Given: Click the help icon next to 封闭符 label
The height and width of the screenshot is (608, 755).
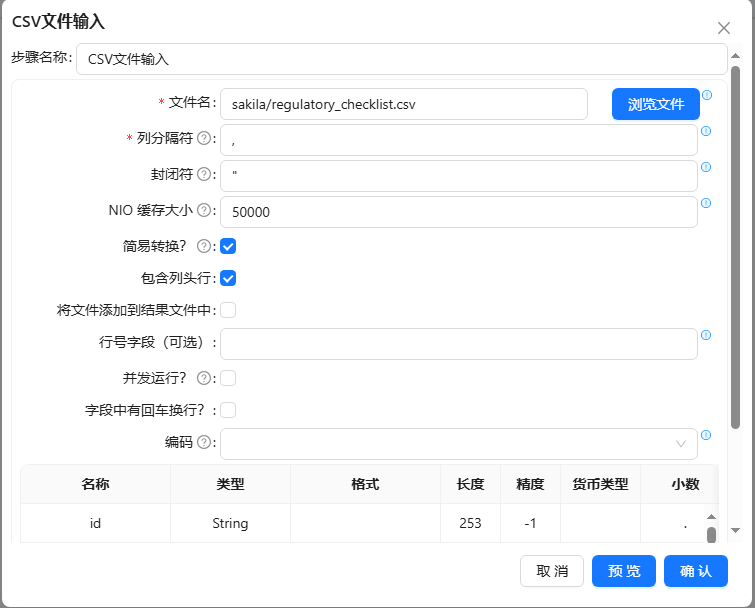Looking at the screenshot, I should [204, 175].
